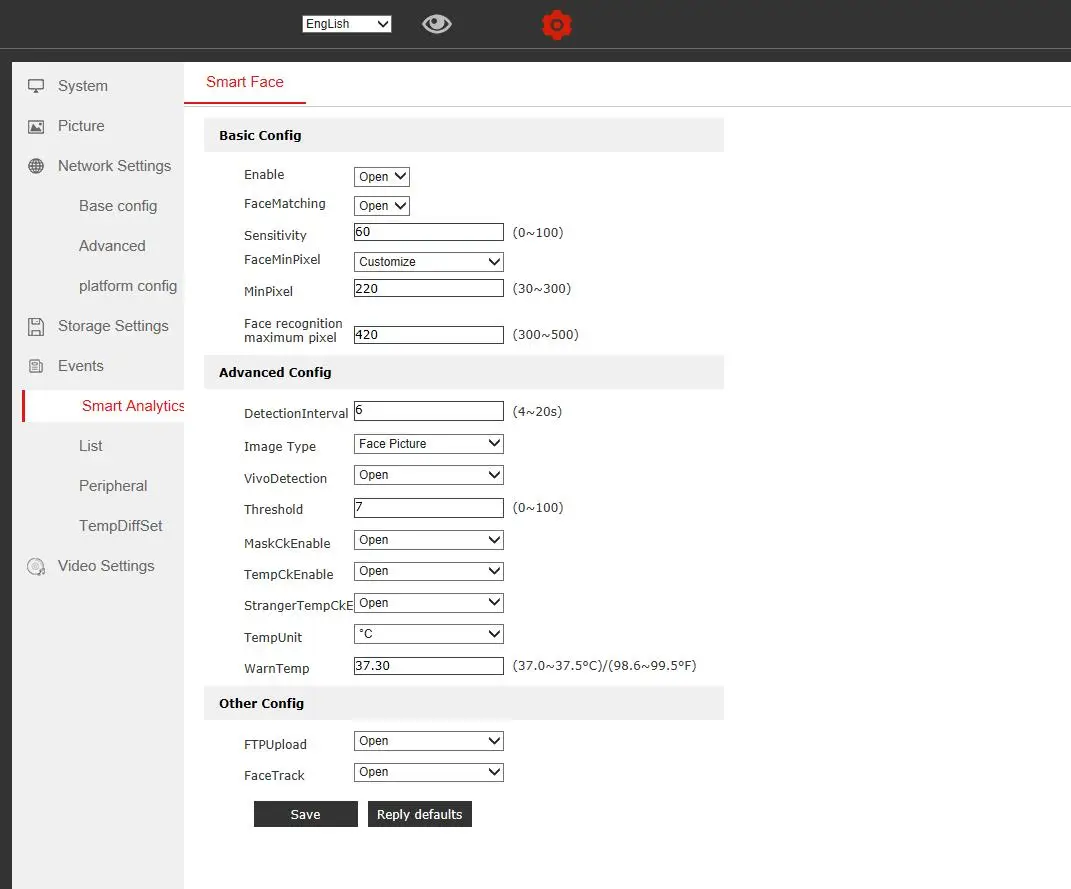The width and height of the screenshot is (1071, 889).
Task: Open the Image Type dropdown
Action: click(429, 444)
